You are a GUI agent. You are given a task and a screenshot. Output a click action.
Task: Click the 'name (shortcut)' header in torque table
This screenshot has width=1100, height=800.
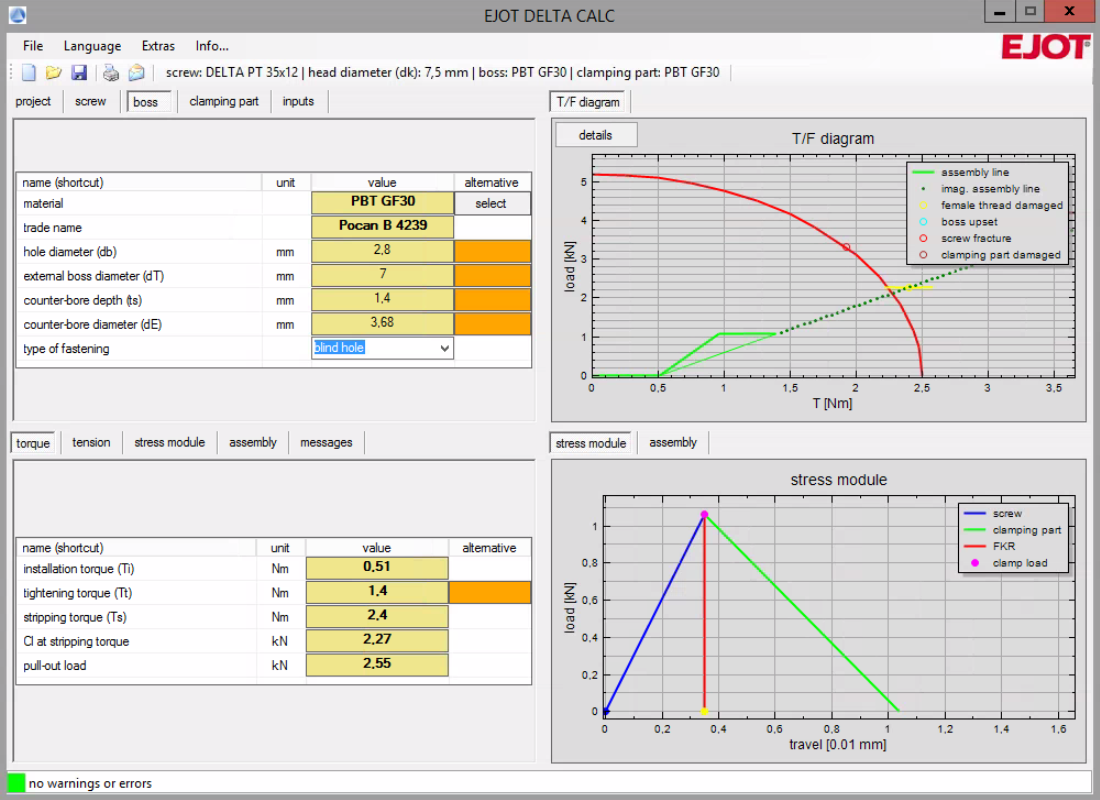[63, 548]
